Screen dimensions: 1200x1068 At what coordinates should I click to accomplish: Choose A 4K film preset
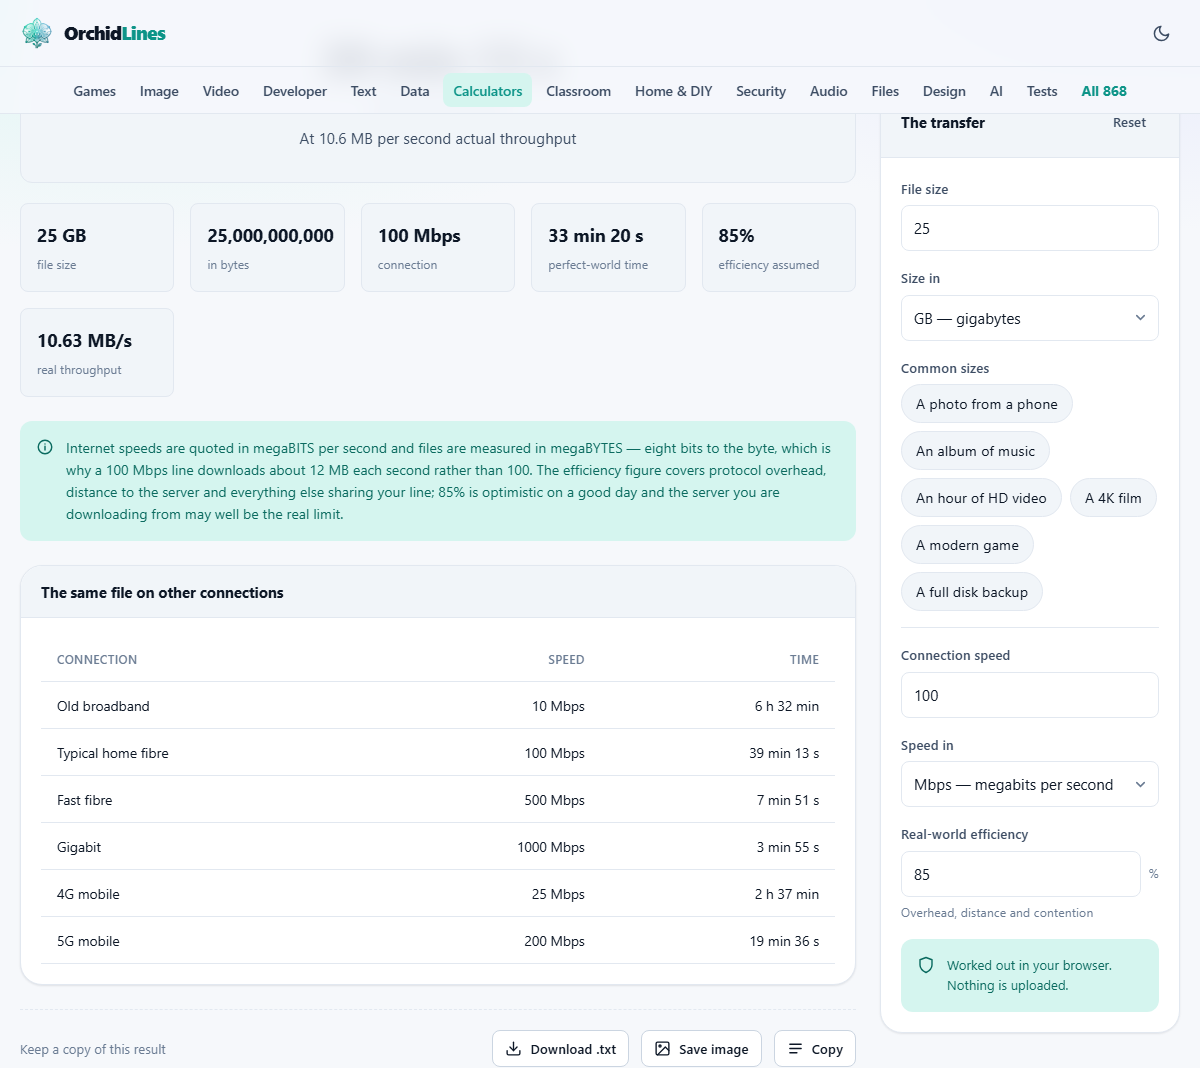[1113, 498]
